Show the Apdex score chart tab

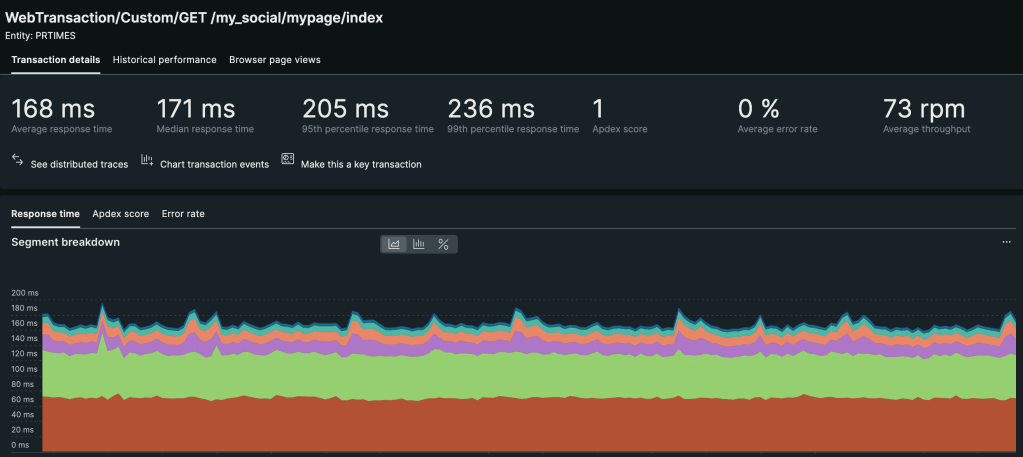[x=121, y=213]
